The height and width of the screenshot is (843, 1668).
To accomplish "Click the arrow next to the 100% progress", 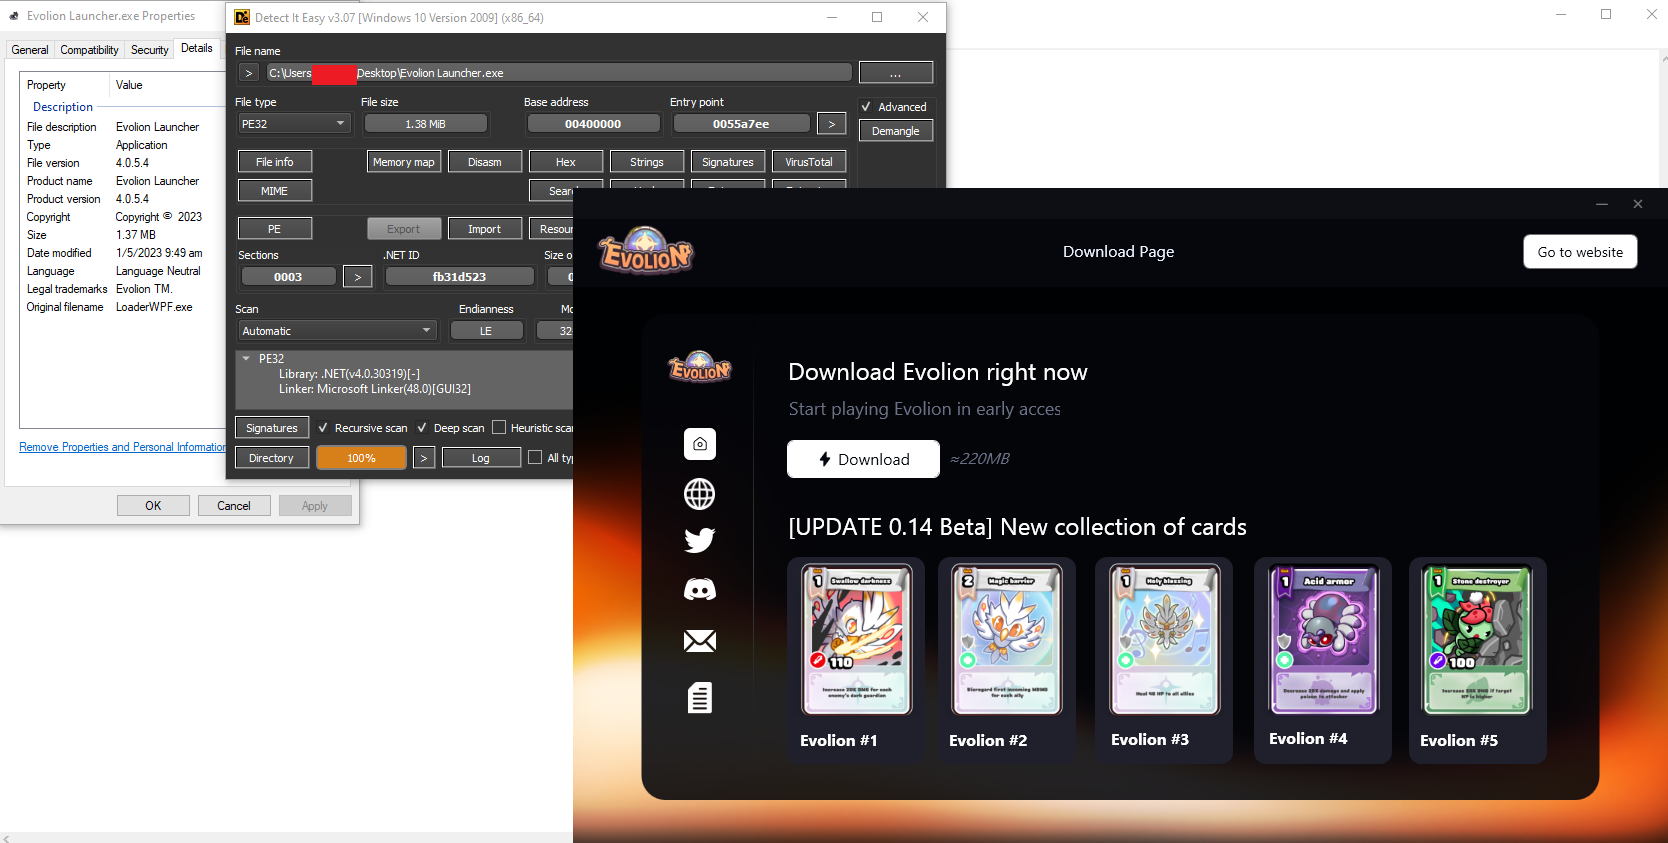I will pos(424,458).
